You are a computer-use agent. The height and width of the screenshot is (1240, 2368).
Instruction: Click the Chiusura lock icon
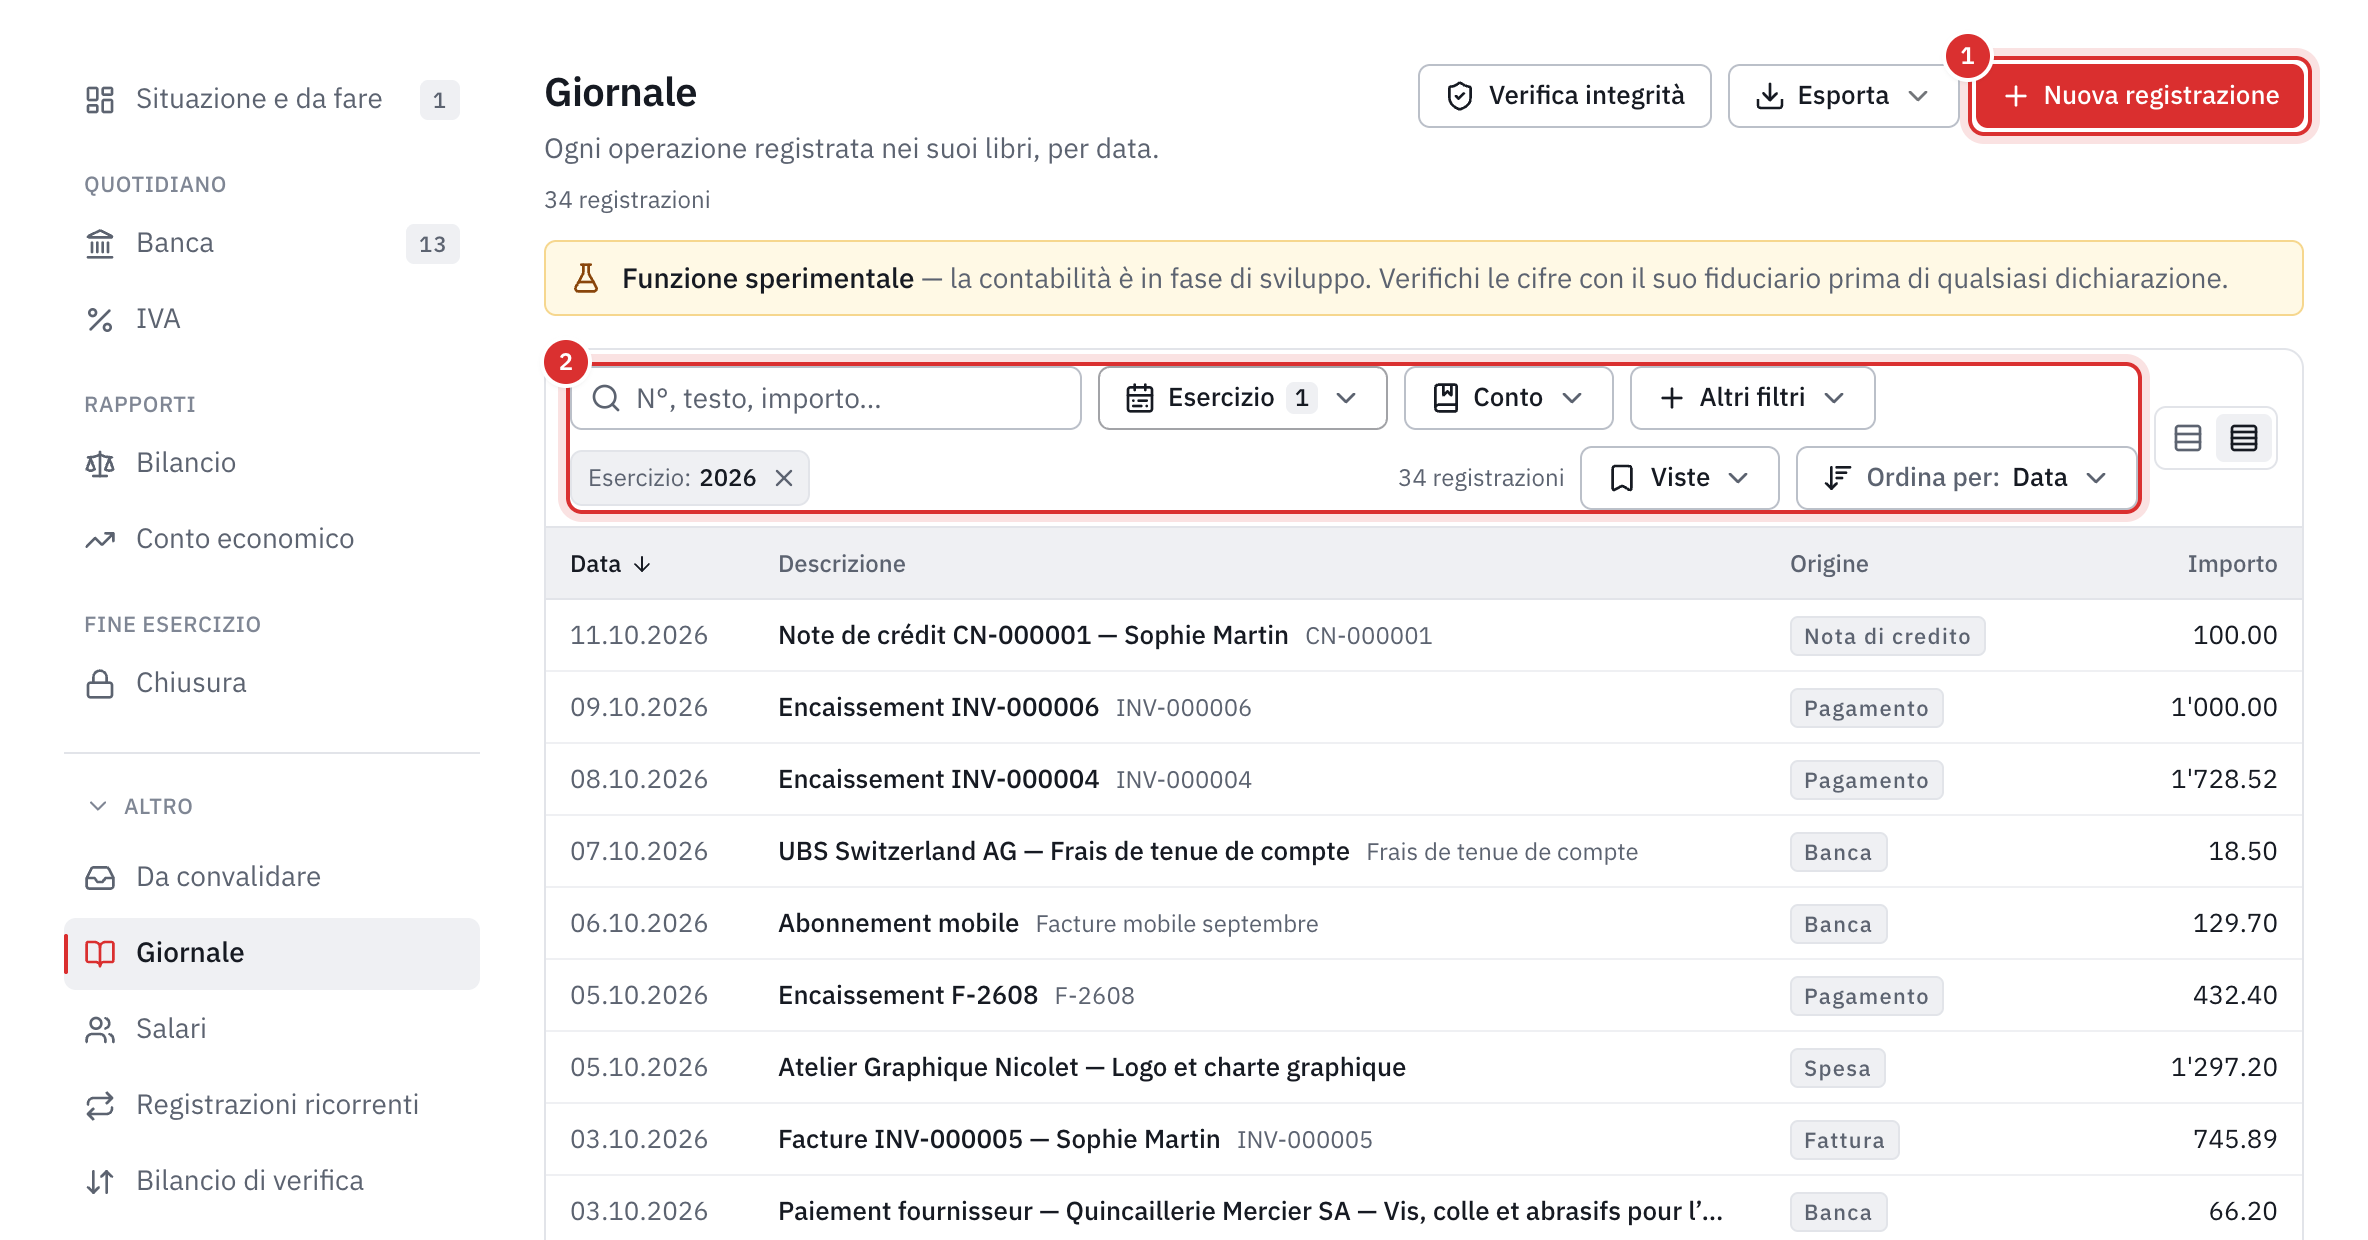(x=100, y=683)
